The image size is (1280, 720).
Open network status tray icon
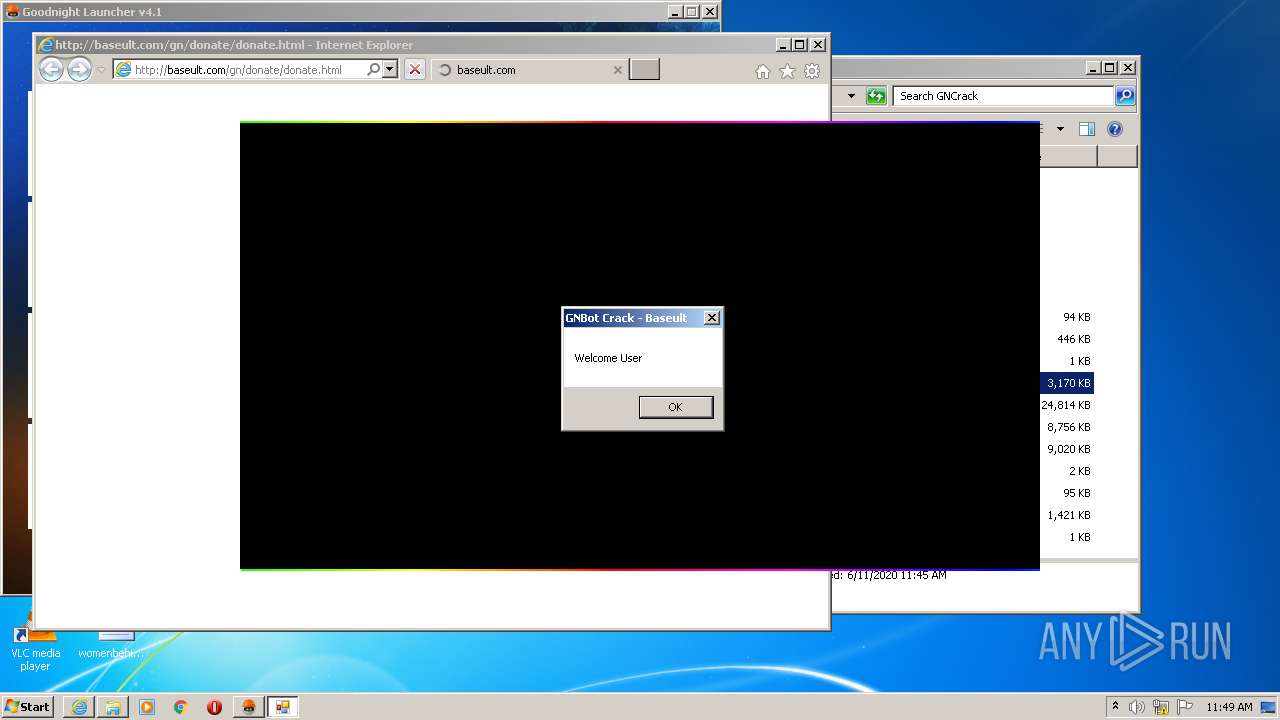point(1161,707)
